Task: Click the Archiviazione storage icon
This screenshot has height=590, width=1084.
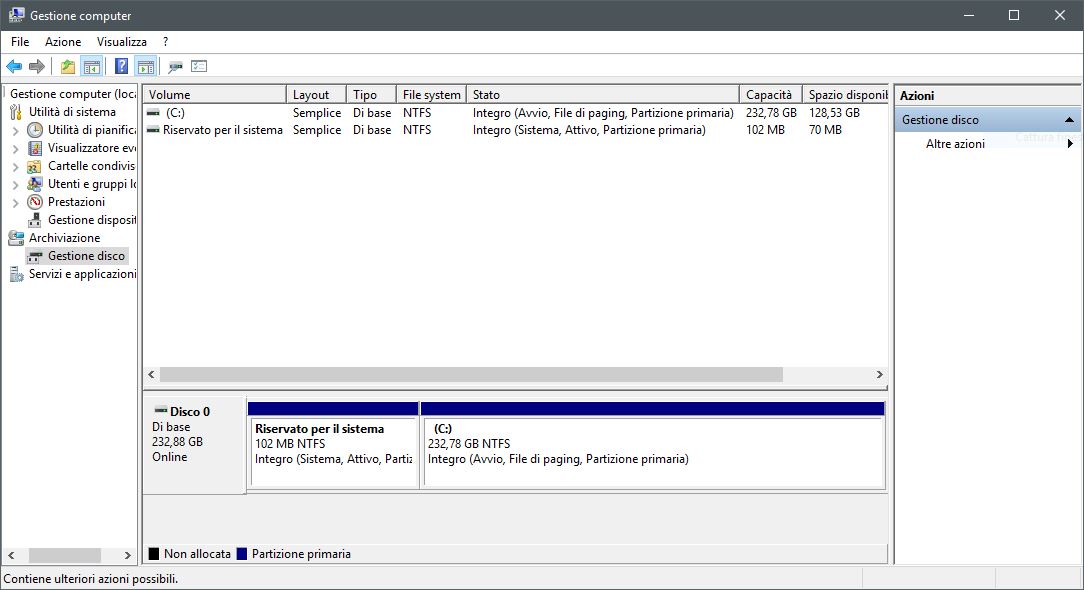Action: pyautogui.click(x=16, y=238)
